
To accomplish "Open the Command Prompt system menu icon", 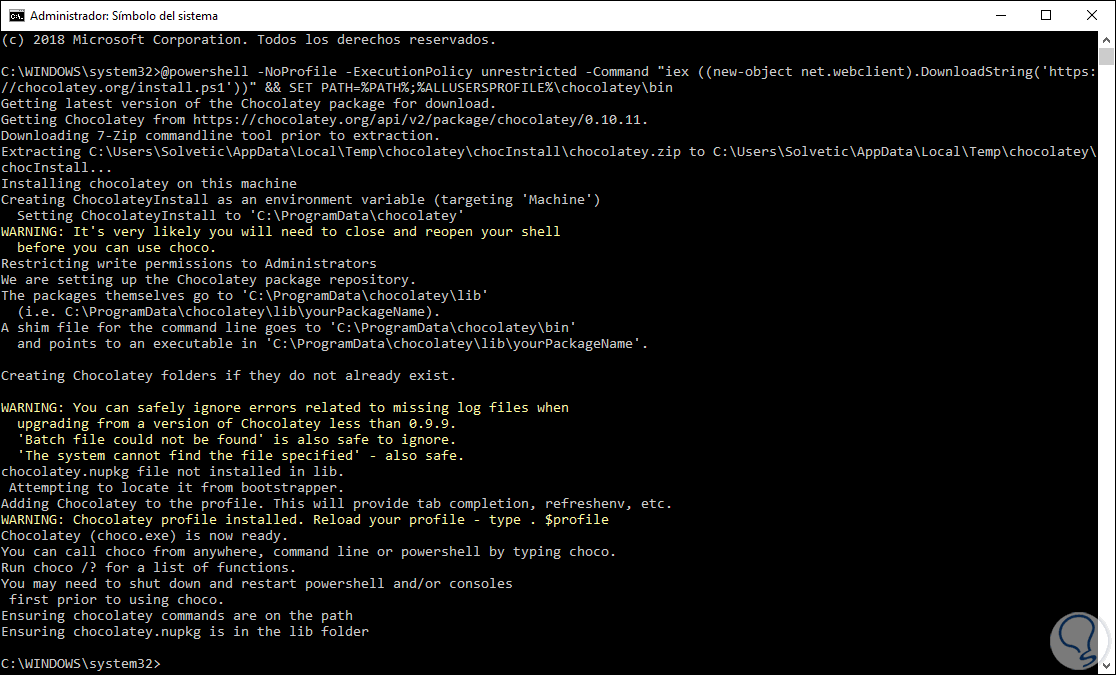I will (x=16, y=15).
